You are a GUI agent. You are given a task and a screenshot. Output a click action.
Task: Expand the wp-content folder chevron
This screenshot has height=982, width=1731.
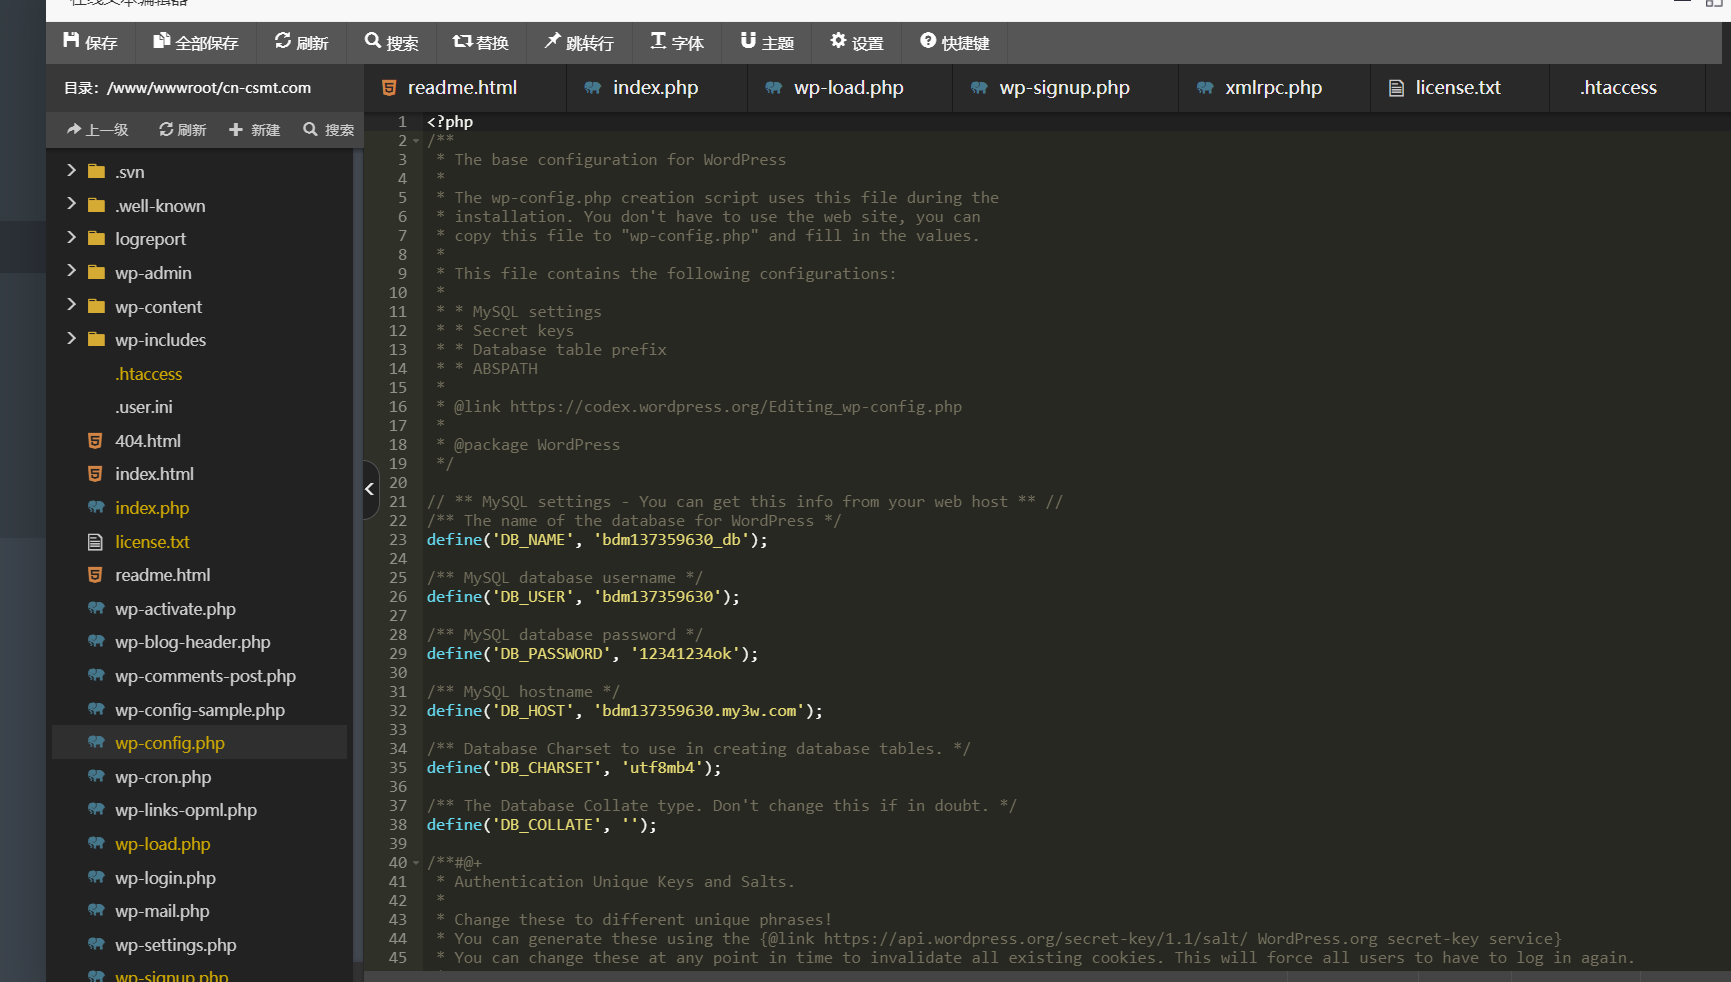(x=71, y=306)
